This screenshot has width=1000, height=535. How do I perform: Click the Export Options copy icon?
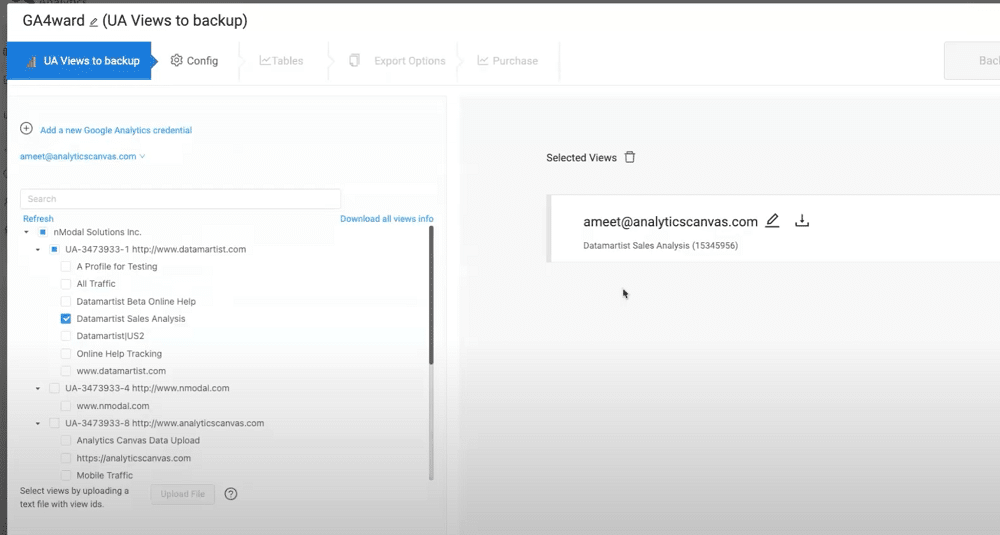tap(354, 61)
